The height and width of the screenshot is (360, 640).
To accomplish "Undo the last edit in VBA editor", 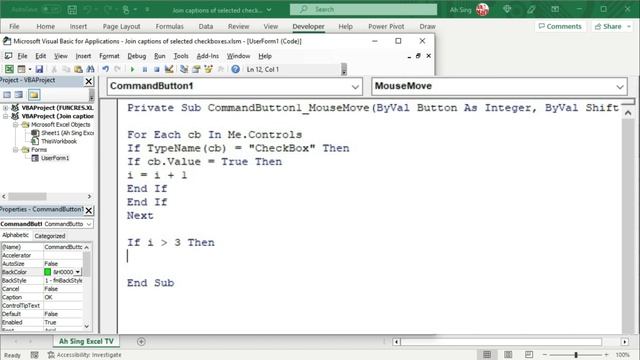I will click(105, 69).
